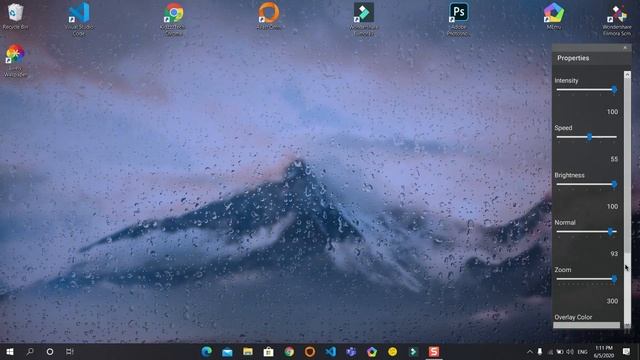640x360 pixels.
Task: Adjust the Normal slider in Properties
Action: 587,232
